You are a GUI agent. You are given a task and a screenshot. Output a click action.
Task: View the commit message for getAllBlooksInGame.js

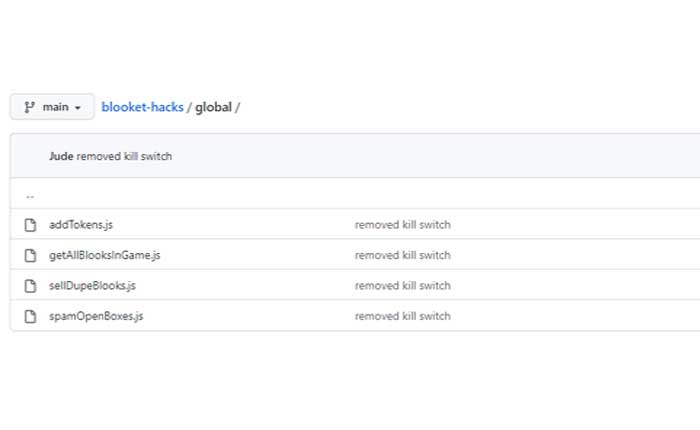[x=402, y=255]
